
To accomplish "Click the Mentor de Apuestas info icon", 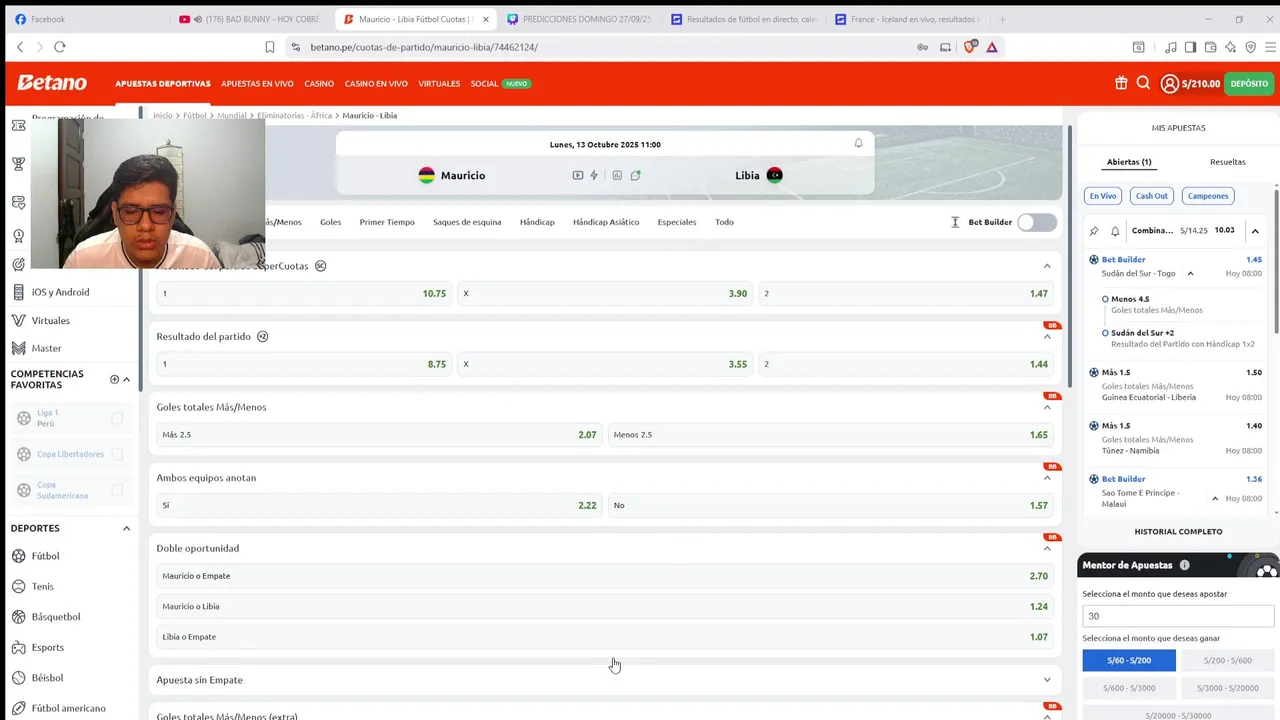I will pyautogui.click(x=1184, y=565).
